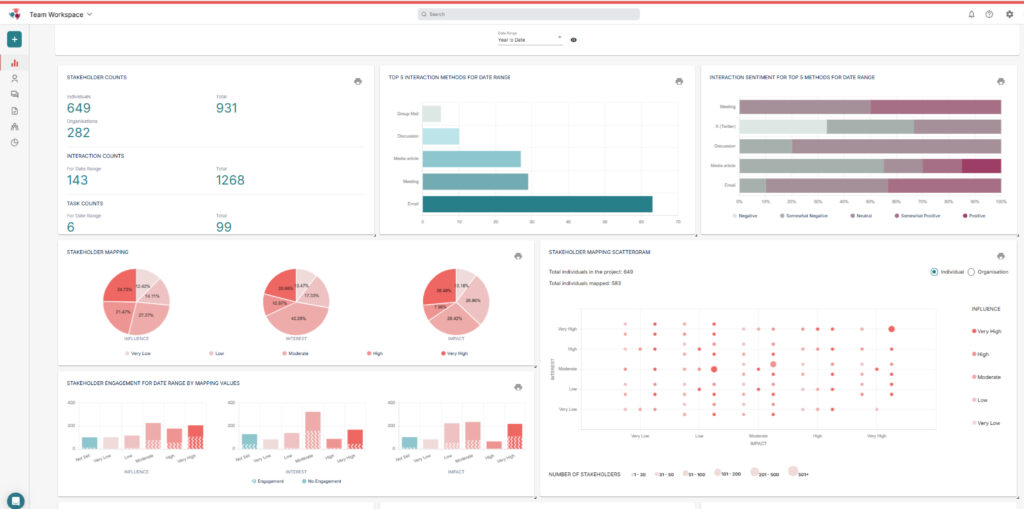The image size is (1024, 509).
Task: Select the Organisation radio button
Action: [x=971, y=272]
